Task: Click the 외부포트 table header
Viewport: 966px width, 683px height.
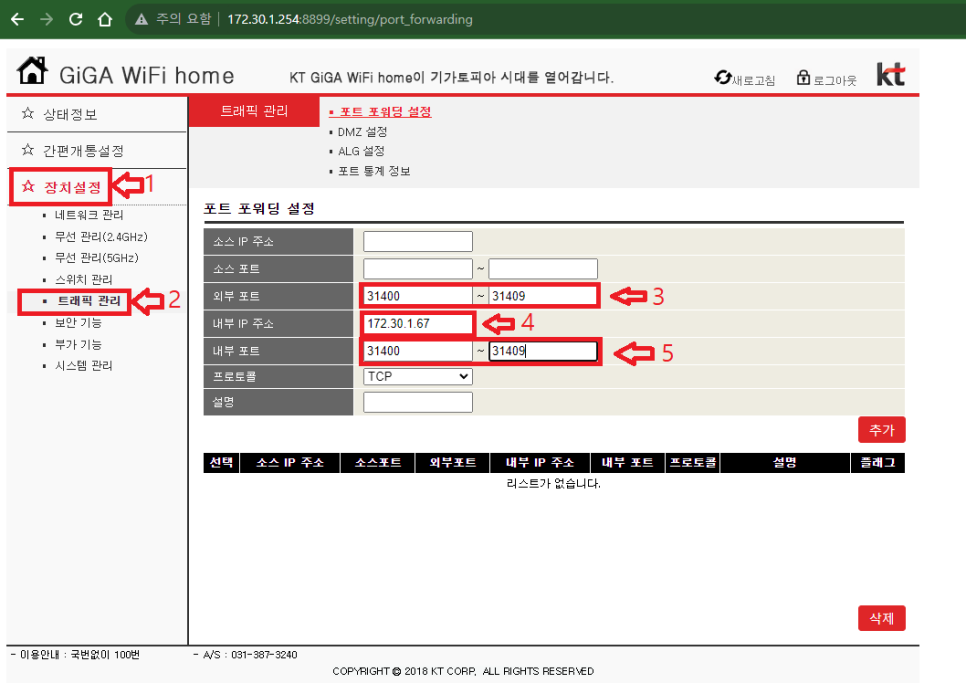Action: tap(453, 463)
